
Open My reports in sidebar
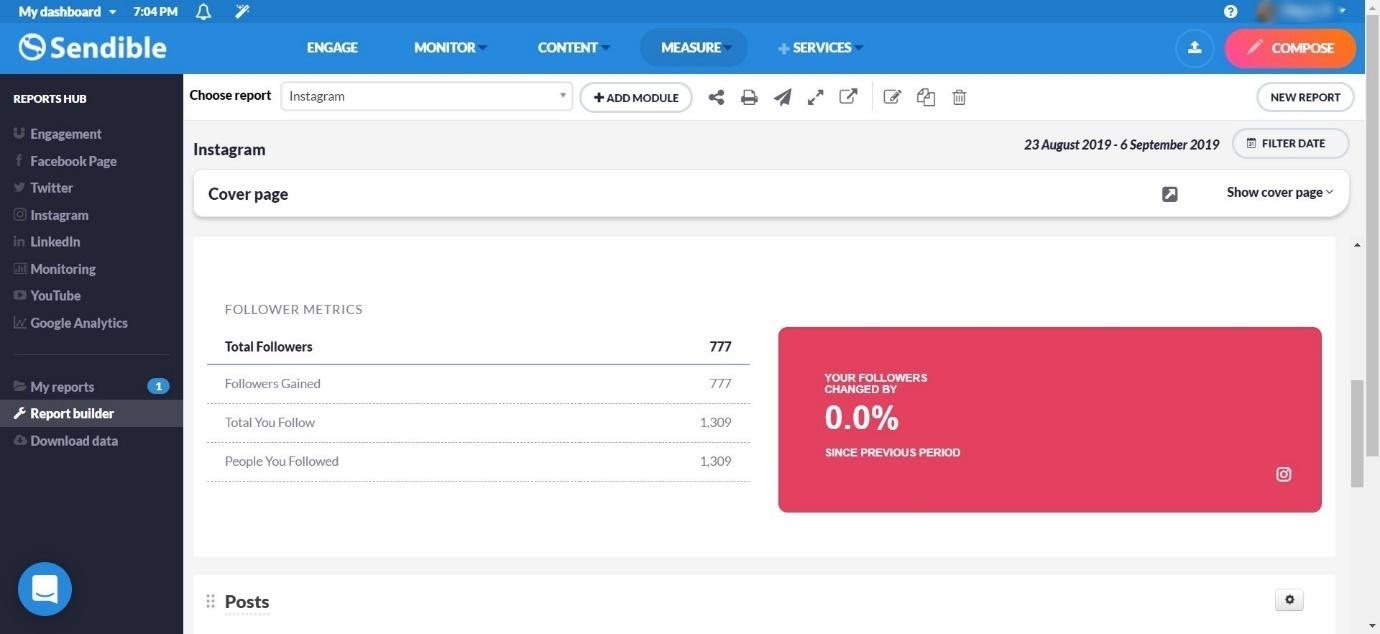(x=91, y=387)
